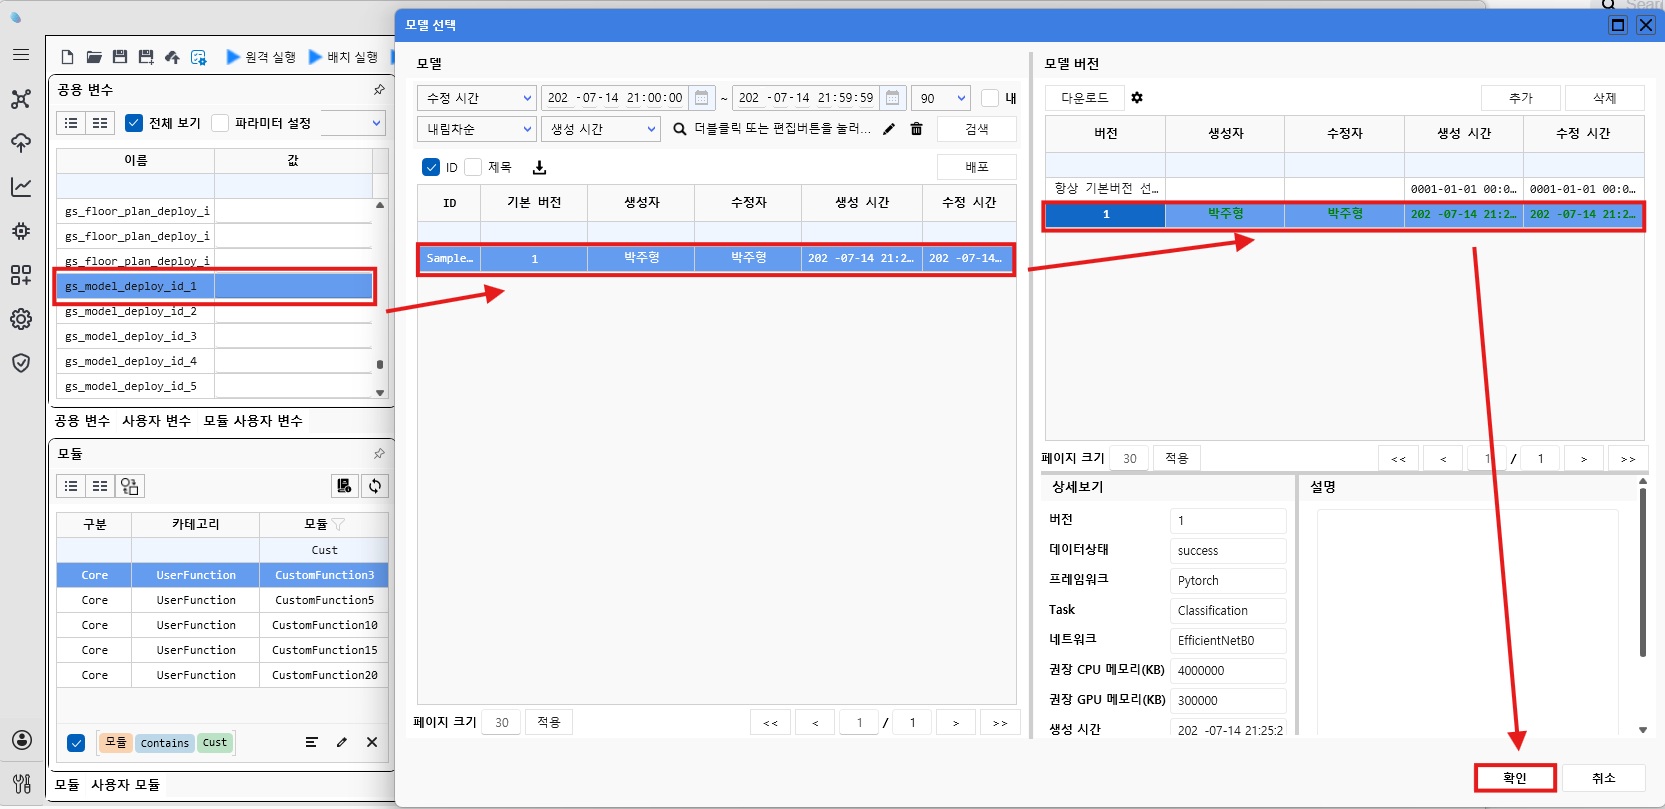1665x809 pixels.
Task: Click the cloud upload icon in sidebar
Action: pos(21,143)
